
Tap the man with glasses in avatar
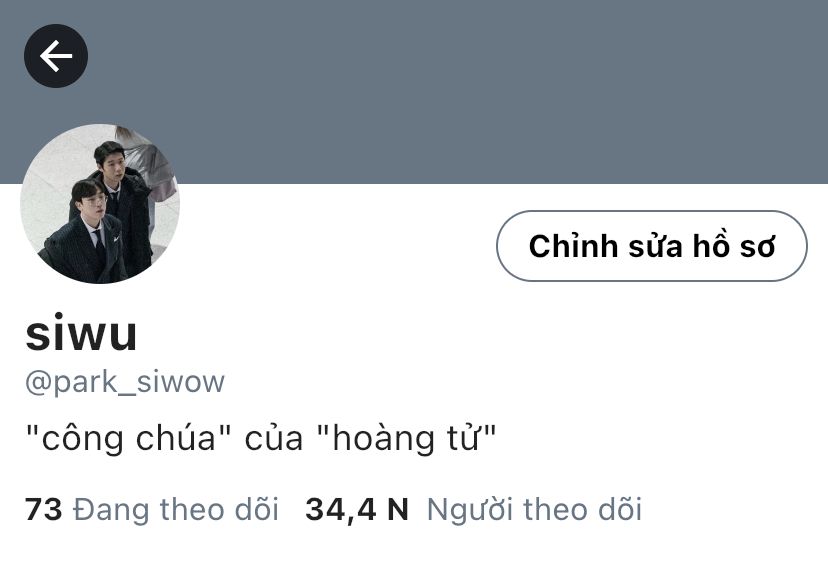coord(87,232)
